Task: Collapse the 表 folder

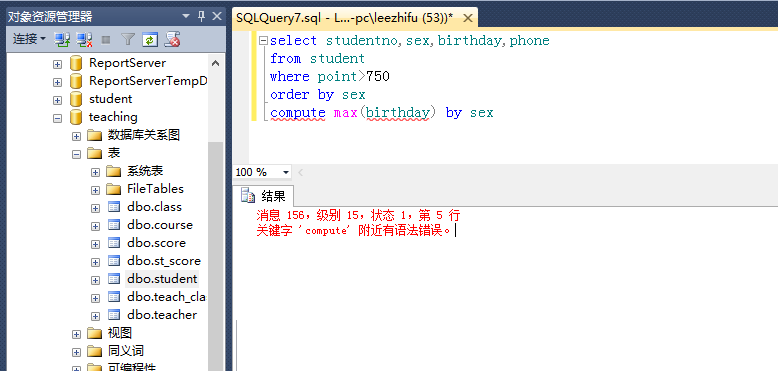Action: point(76,154)
